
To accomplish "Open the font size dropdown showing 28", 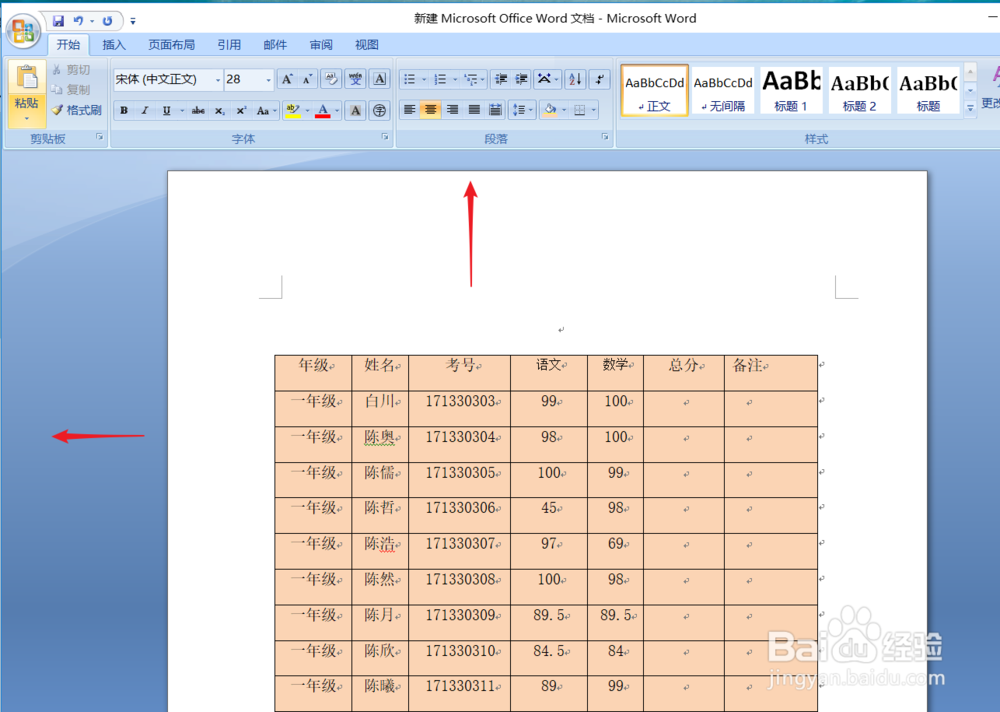I will coord(268,80).
